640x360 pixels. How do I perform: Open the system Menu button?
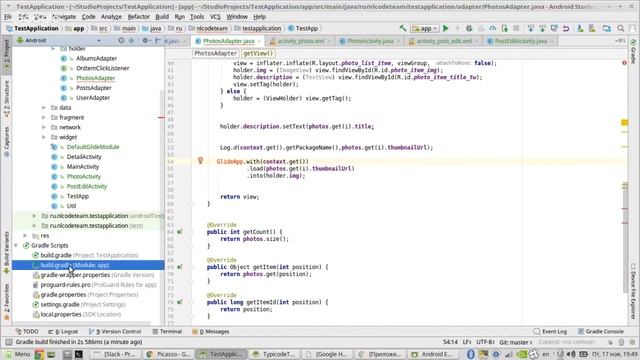point(18,354)
